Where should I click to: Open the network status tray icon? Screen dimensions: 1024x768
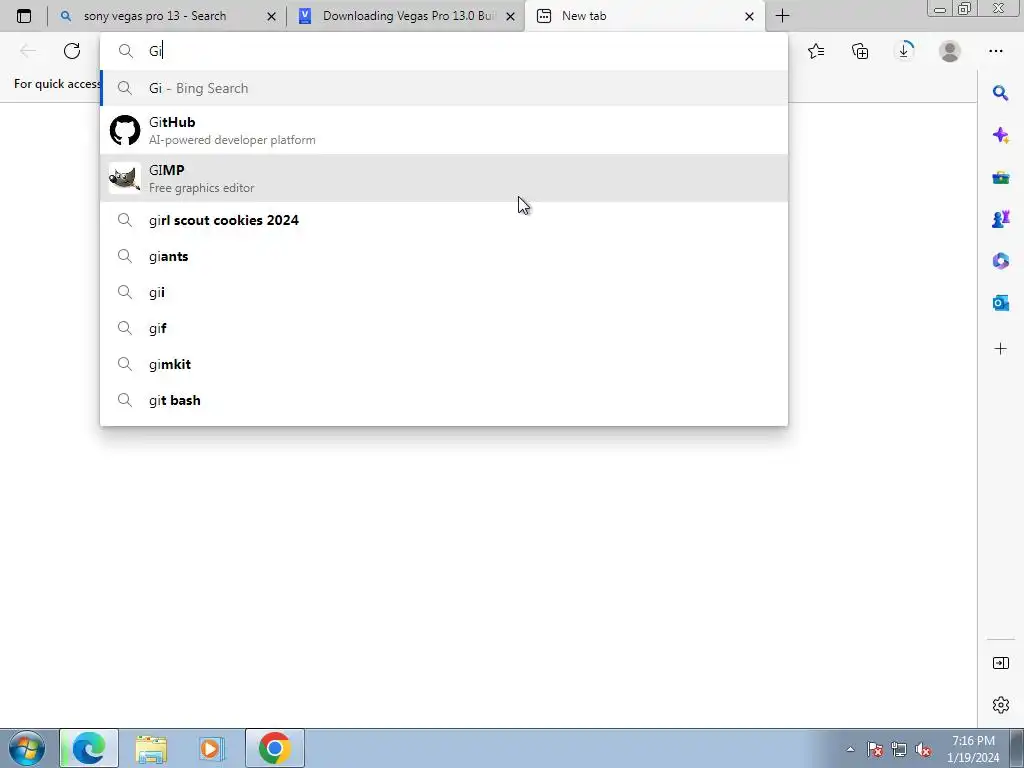899,749
